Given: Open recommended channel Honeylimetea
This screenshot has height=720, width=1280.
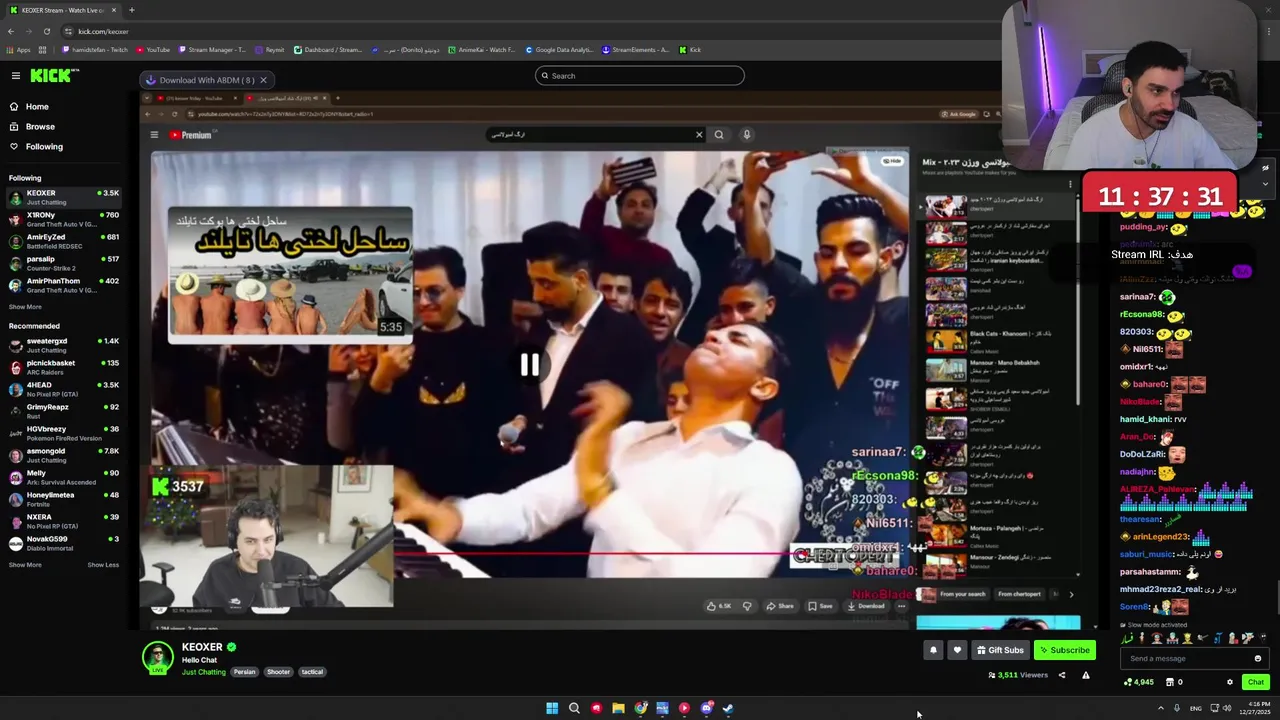Looking at the screenshot, I should click(x=63, y=499).
